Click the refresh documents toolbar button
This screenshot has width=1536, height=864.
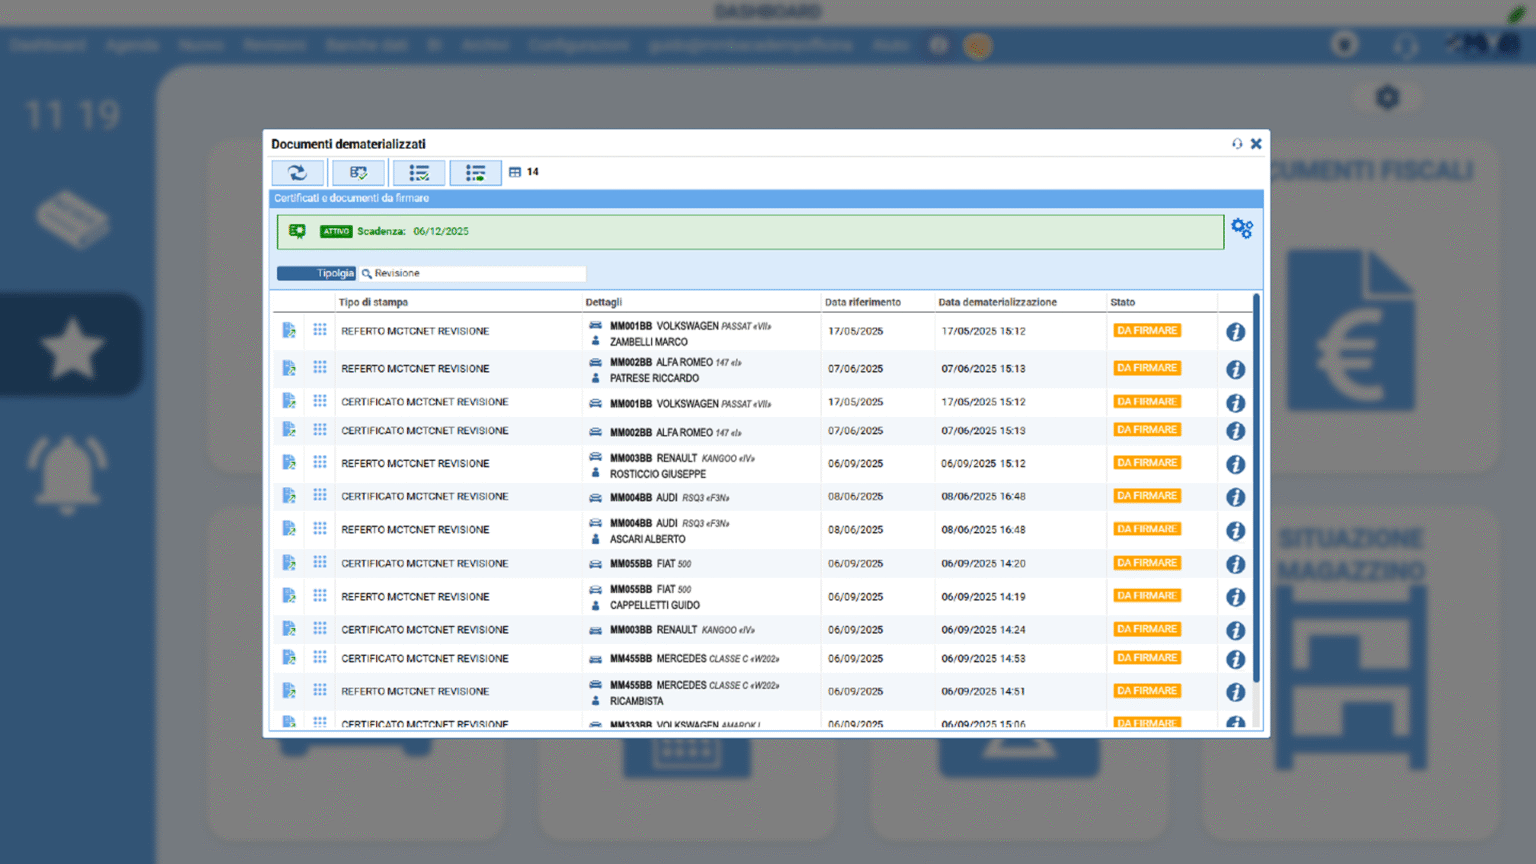298,173
